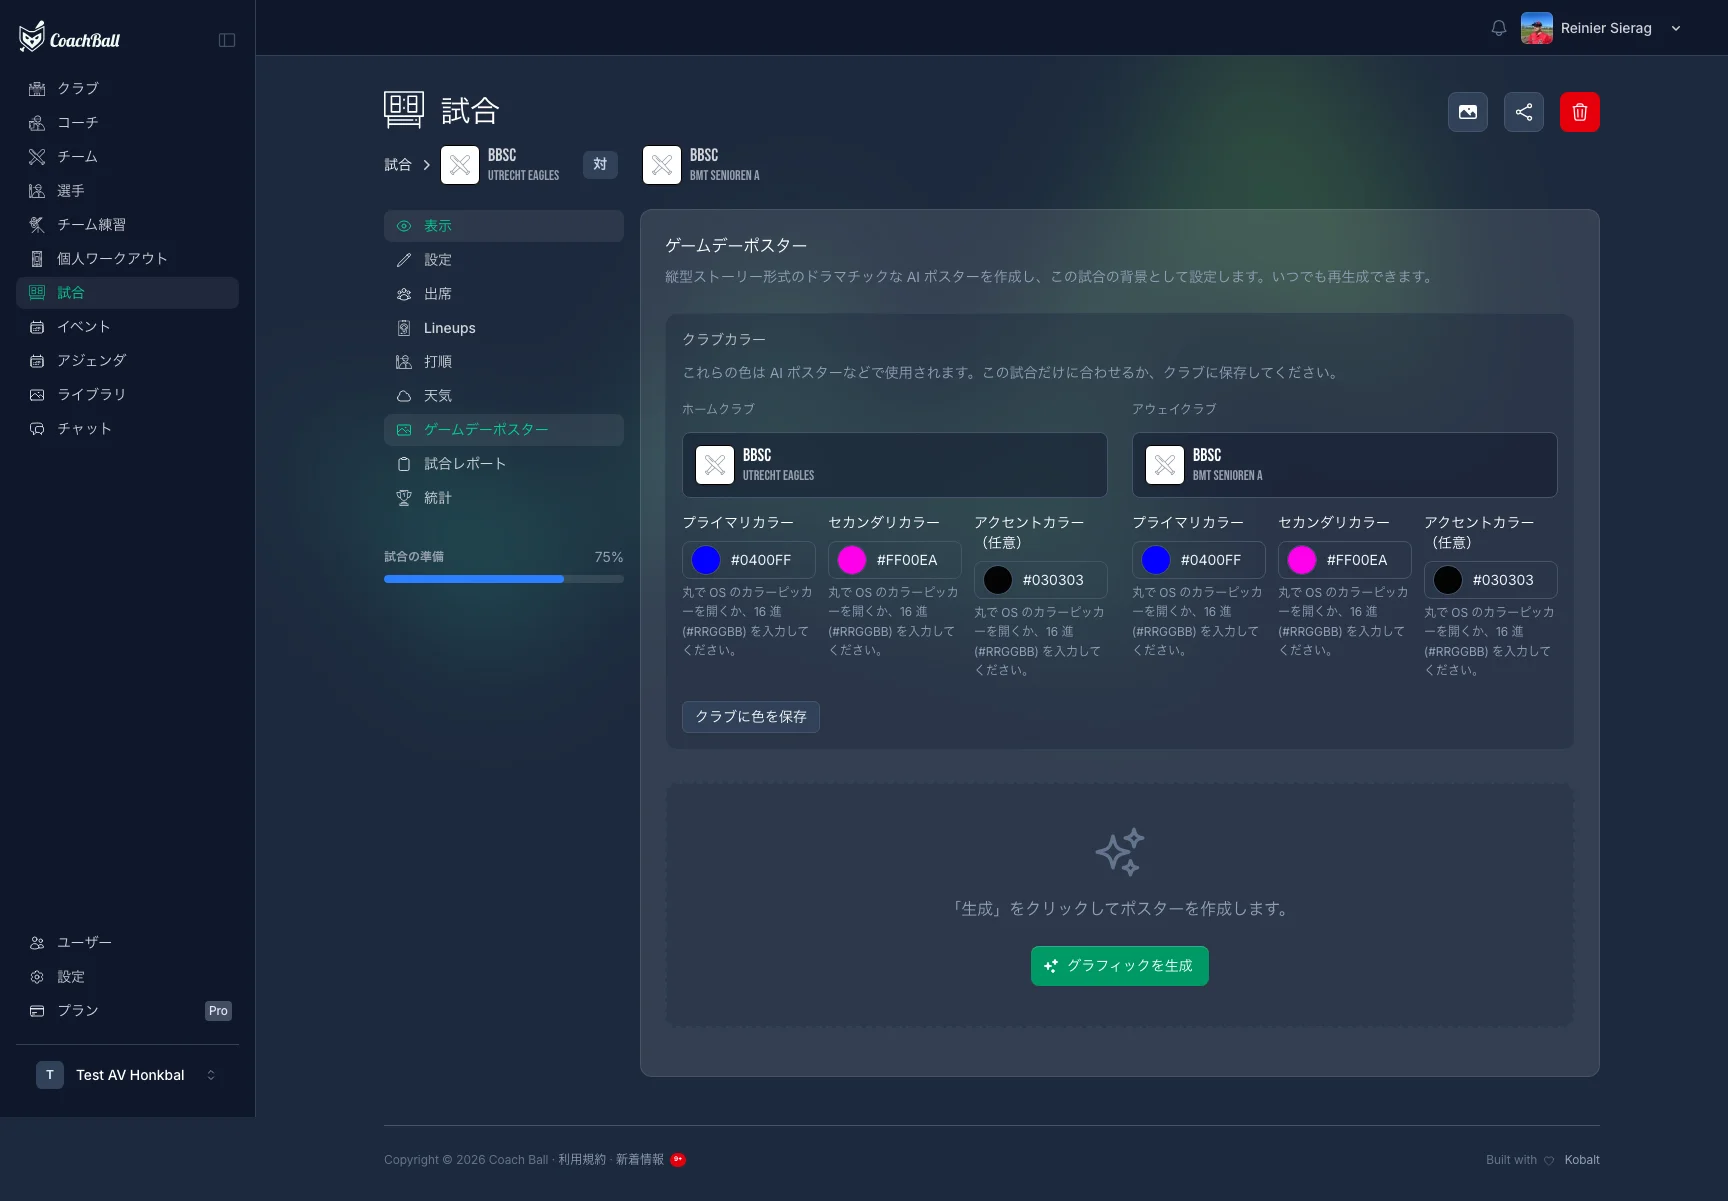Edit away primary hex field #0400FF
The image size is (1728, 1201).
tap(1217, 560)
